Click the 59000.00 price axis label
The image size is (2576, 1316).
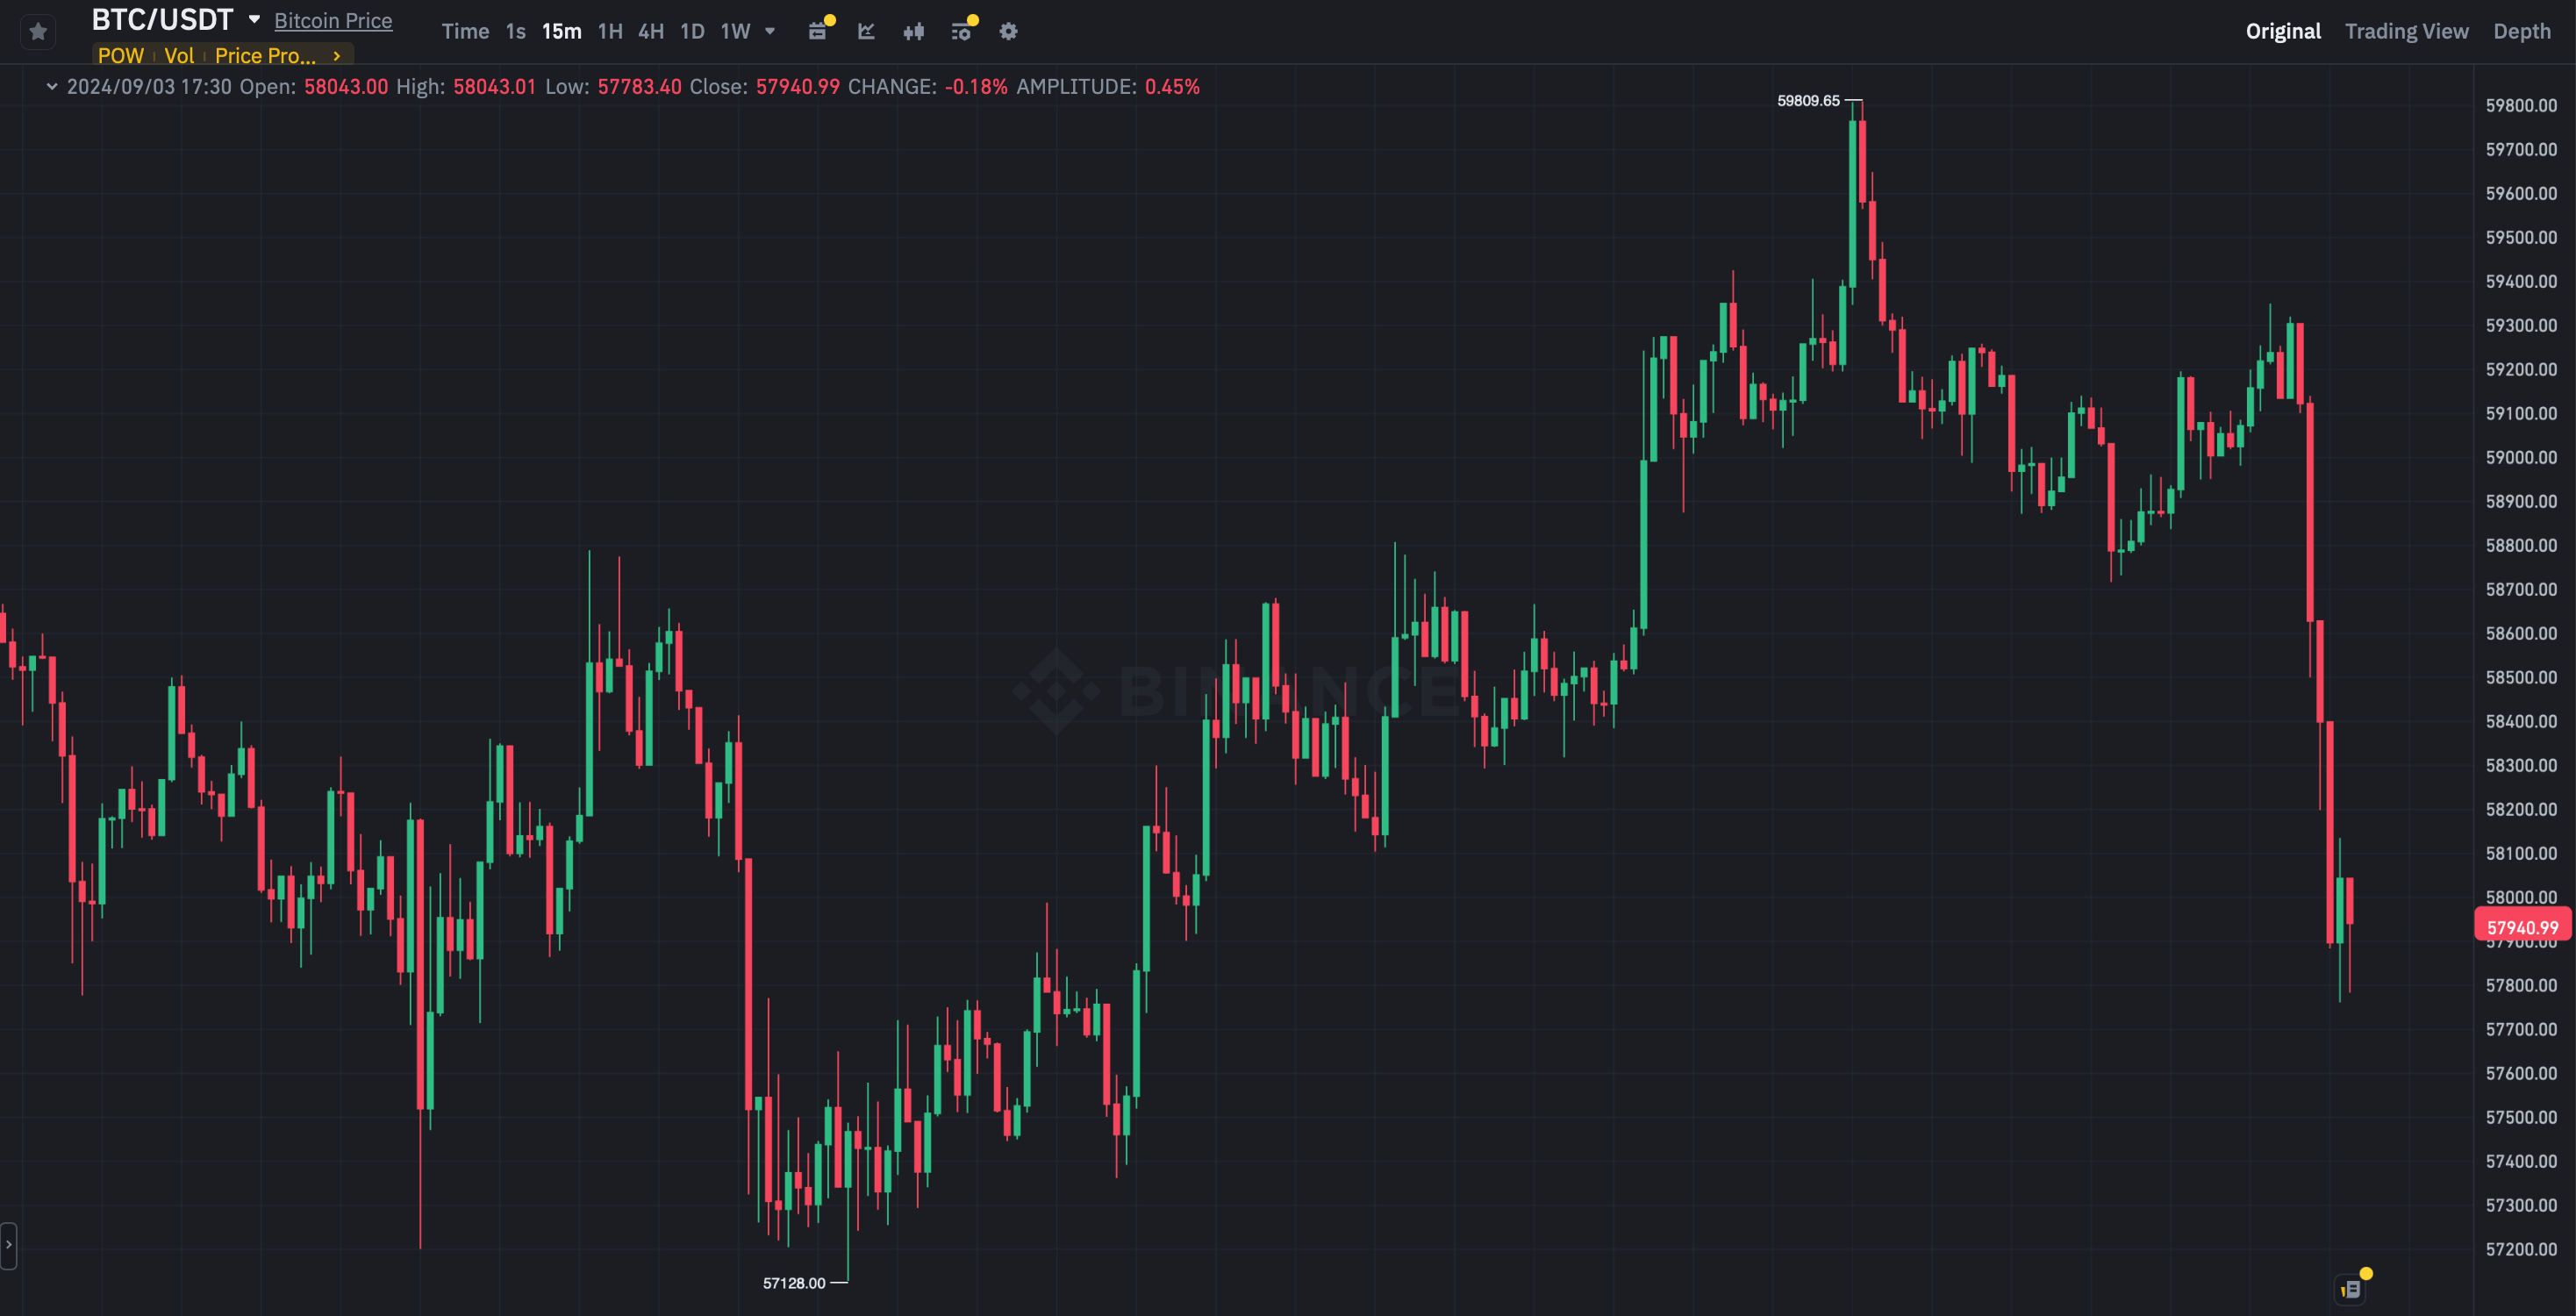[x=2521, y=458]
